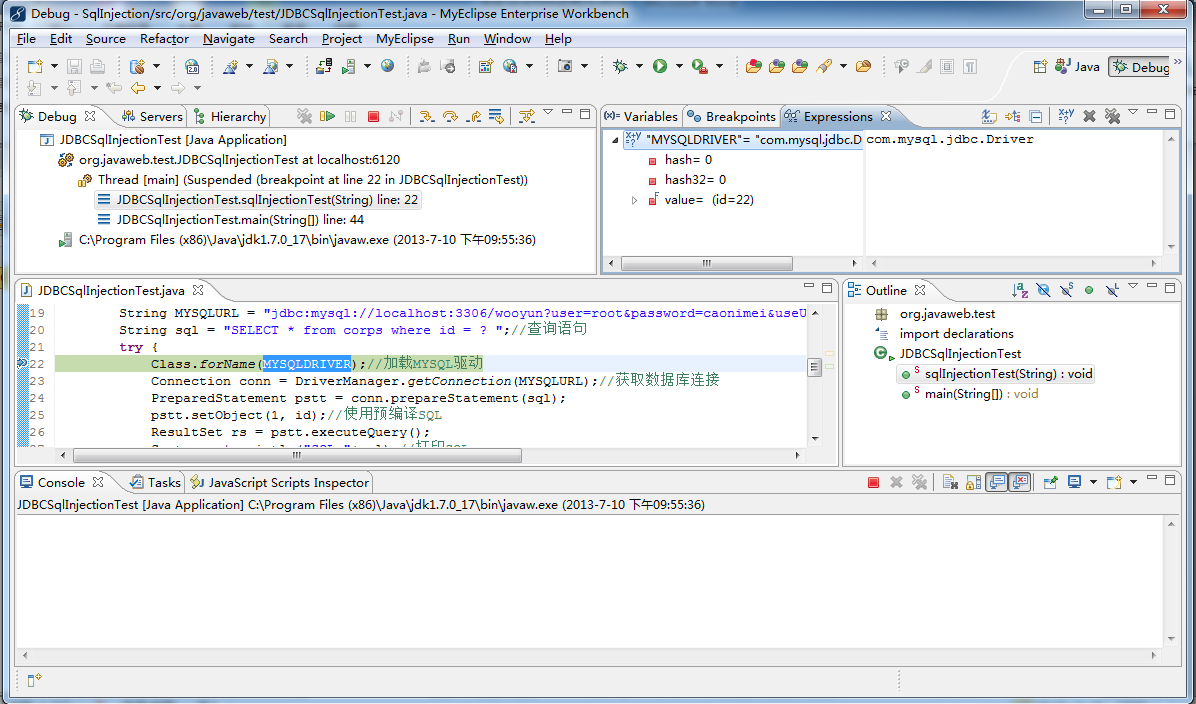Viewport: 1196px width, 704px height.
Task: Open dropdown next to New wizard icon
Action: (54, 66)
